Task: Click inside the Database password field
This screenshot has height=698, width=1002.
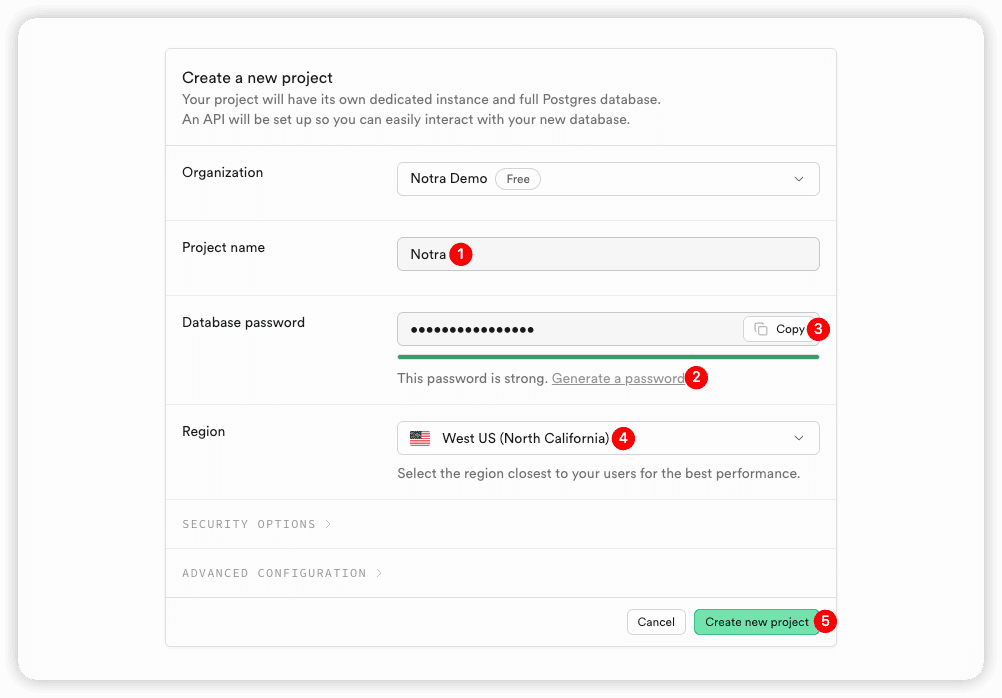Action: click(570, 329)
